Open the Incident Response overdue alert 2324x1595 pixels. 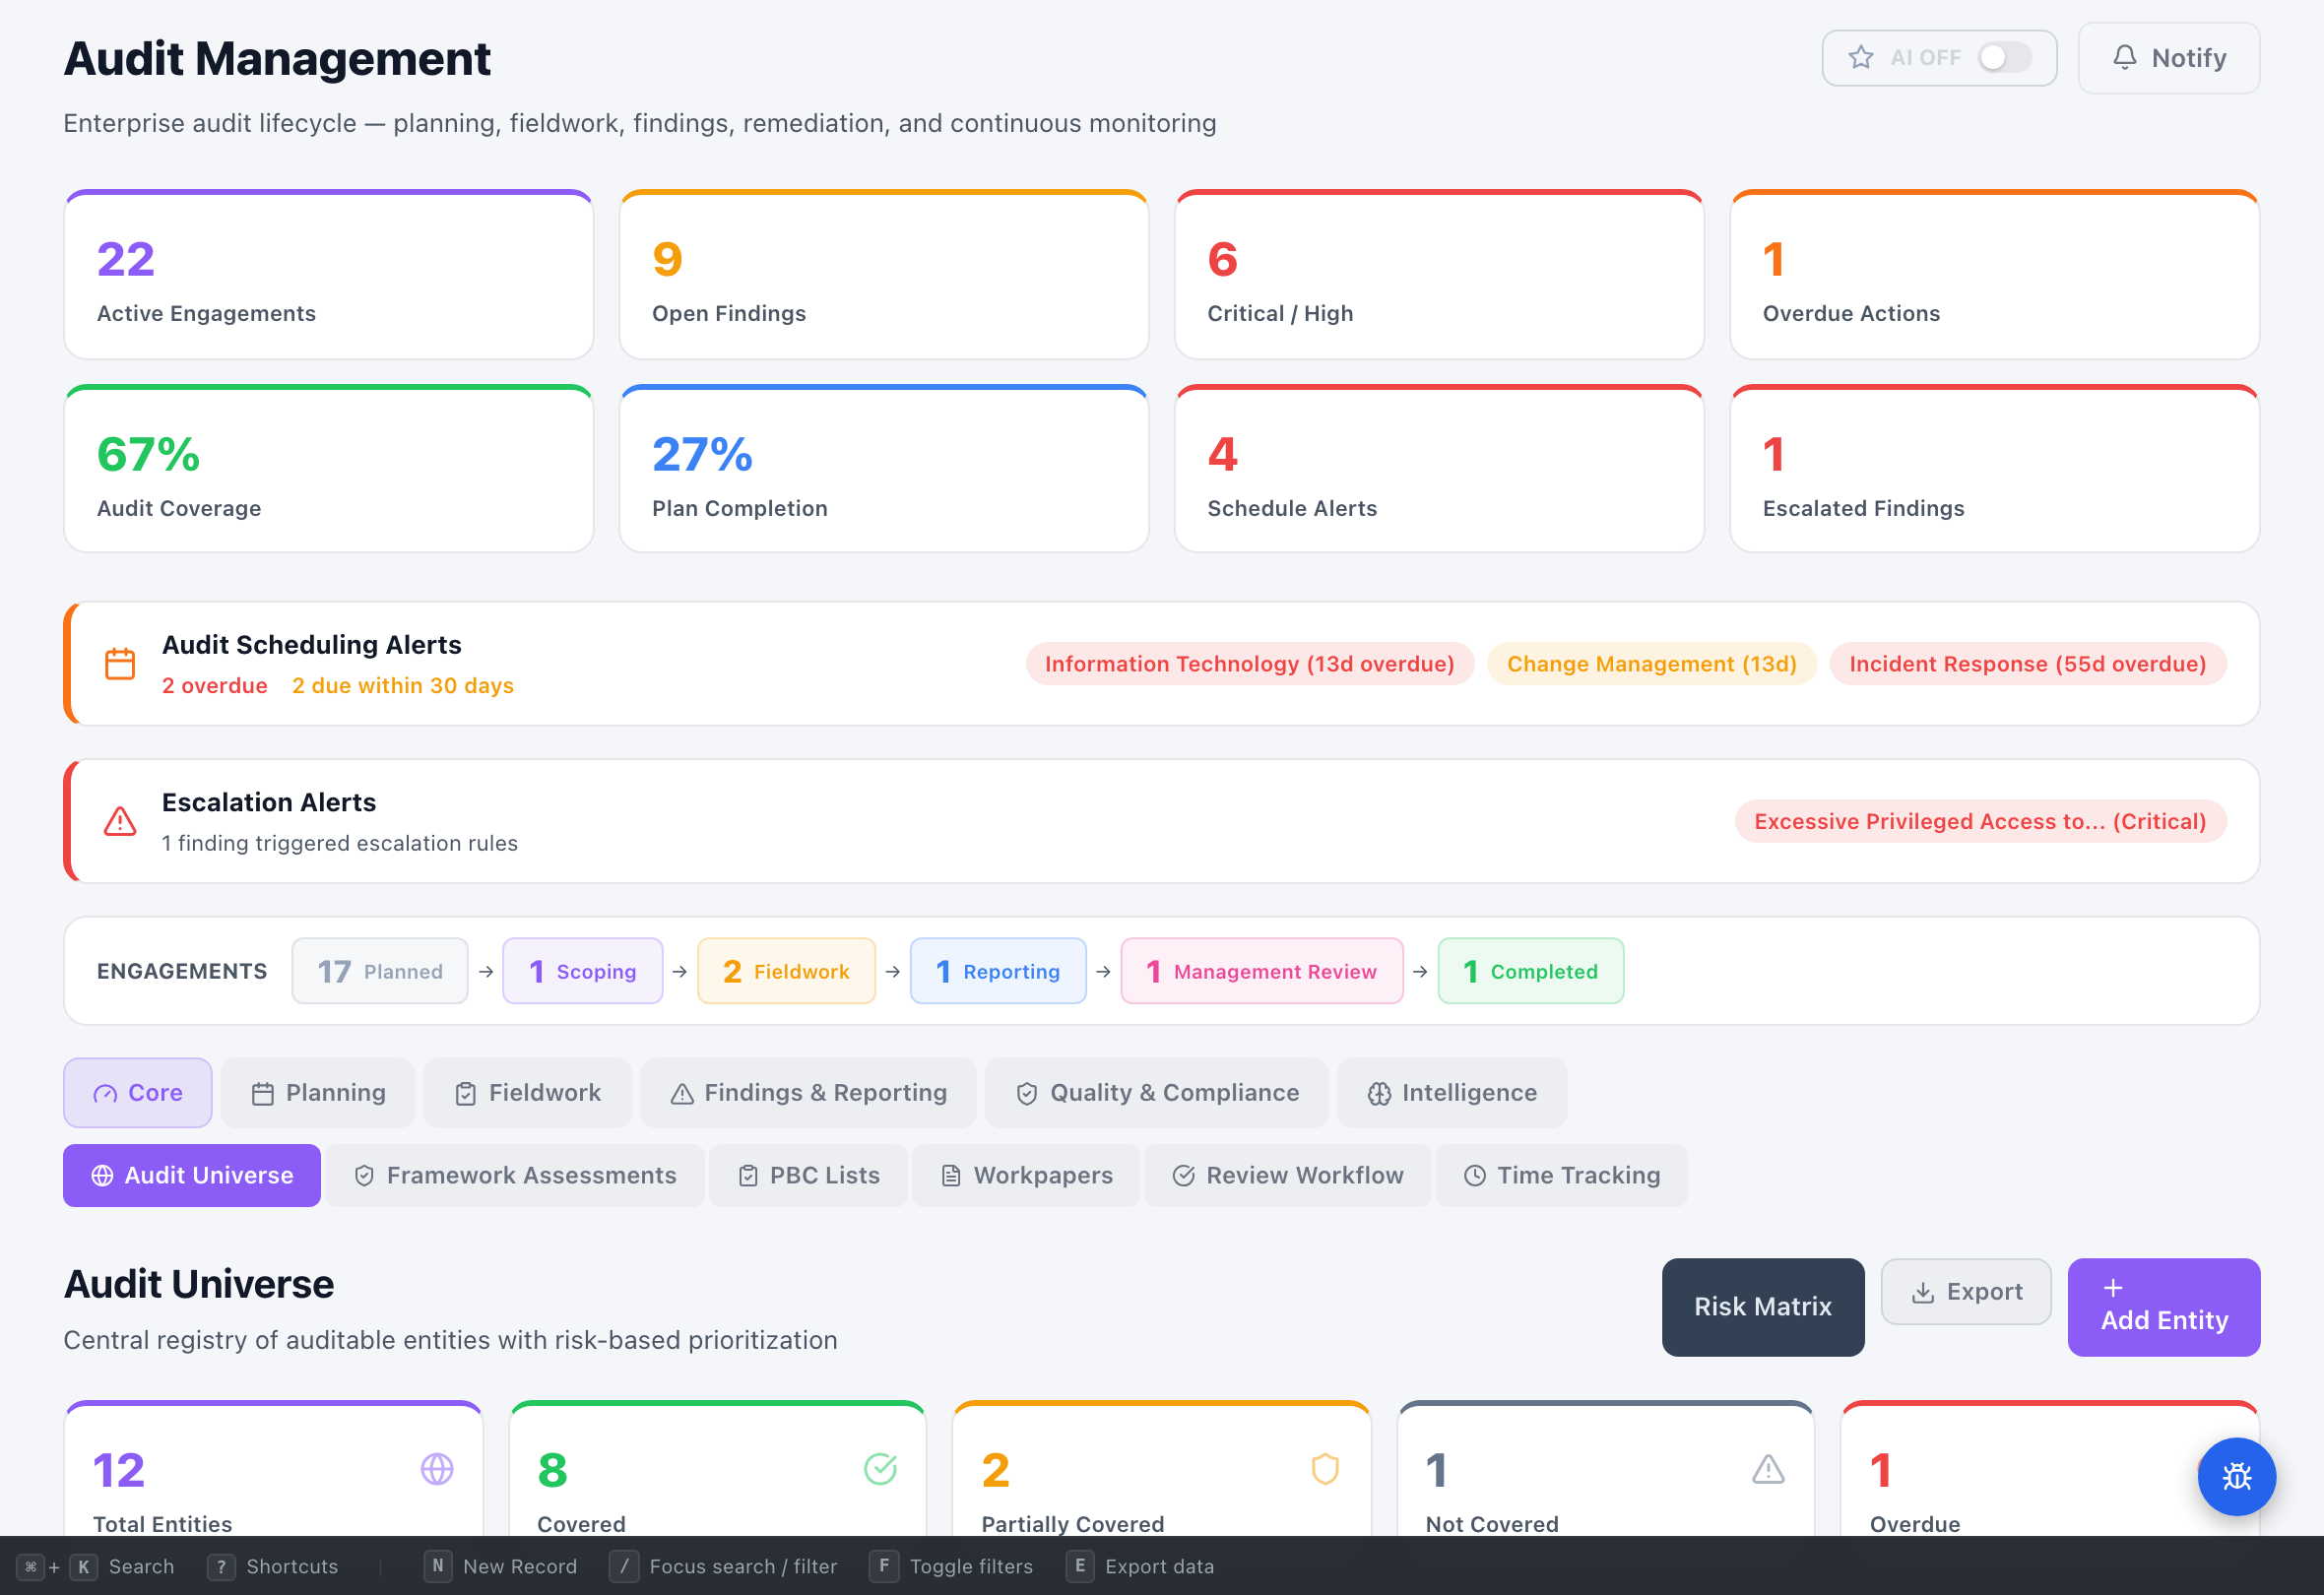click(2028, 663)
